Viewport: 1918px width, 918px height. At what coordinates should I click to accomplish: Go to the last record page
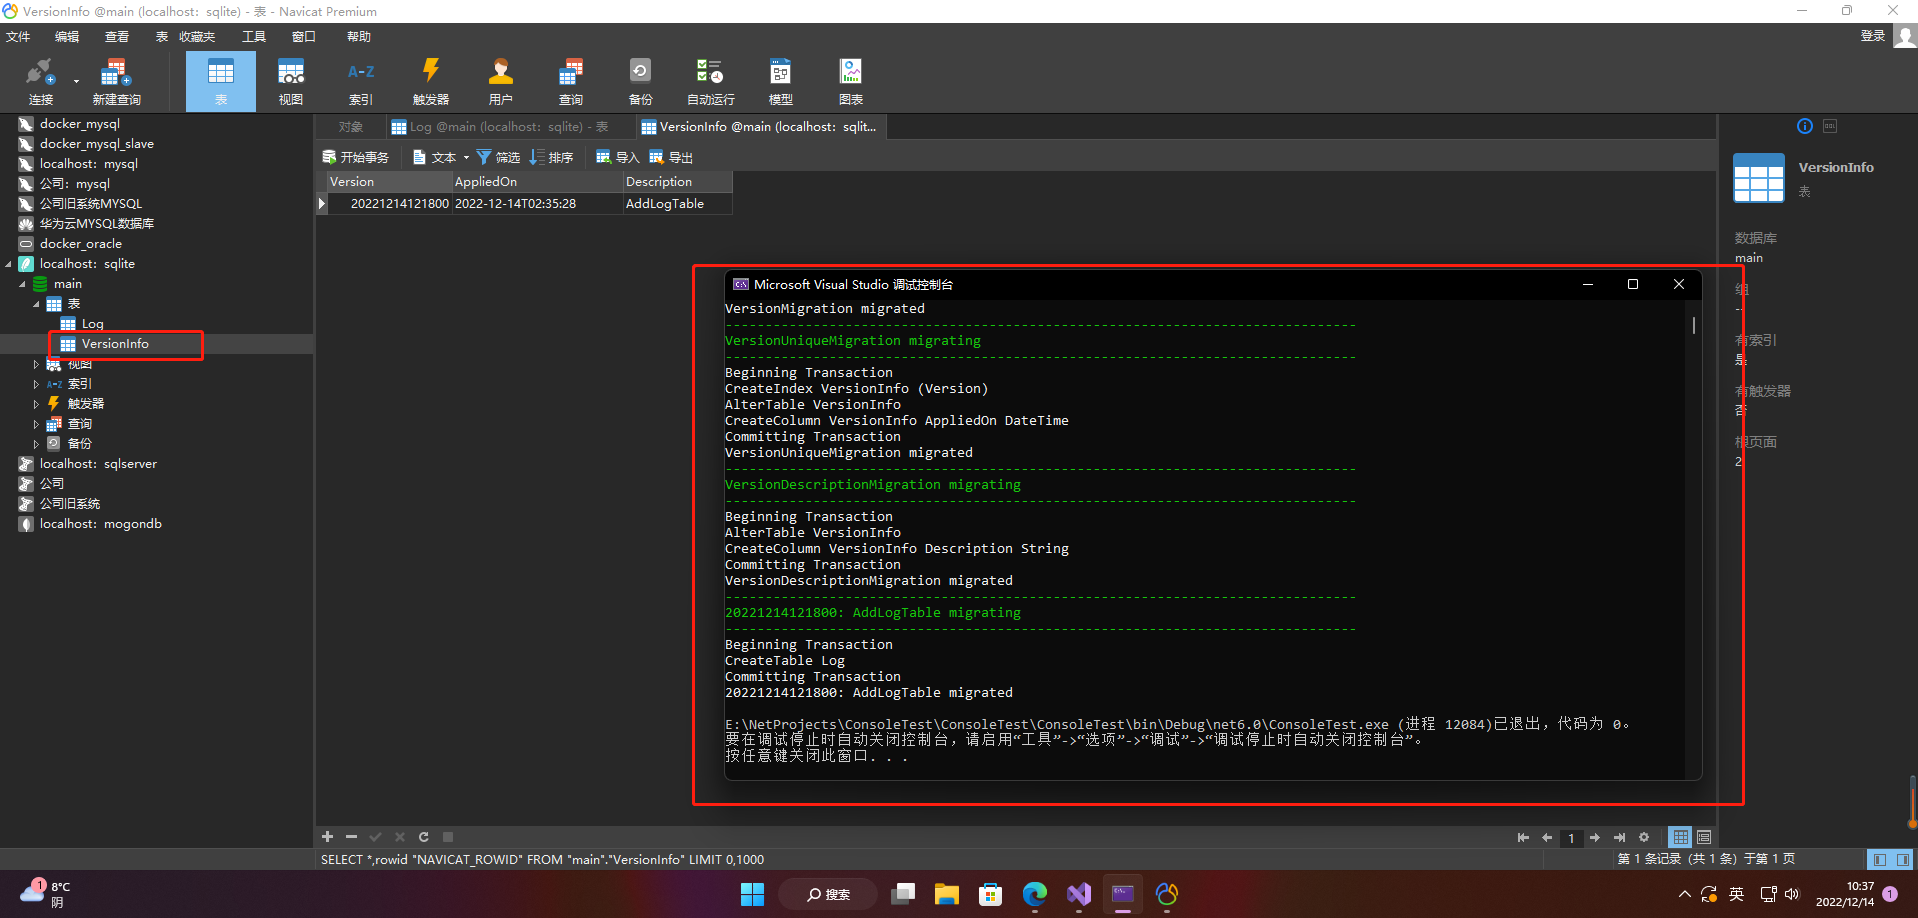click(1619, 838)
